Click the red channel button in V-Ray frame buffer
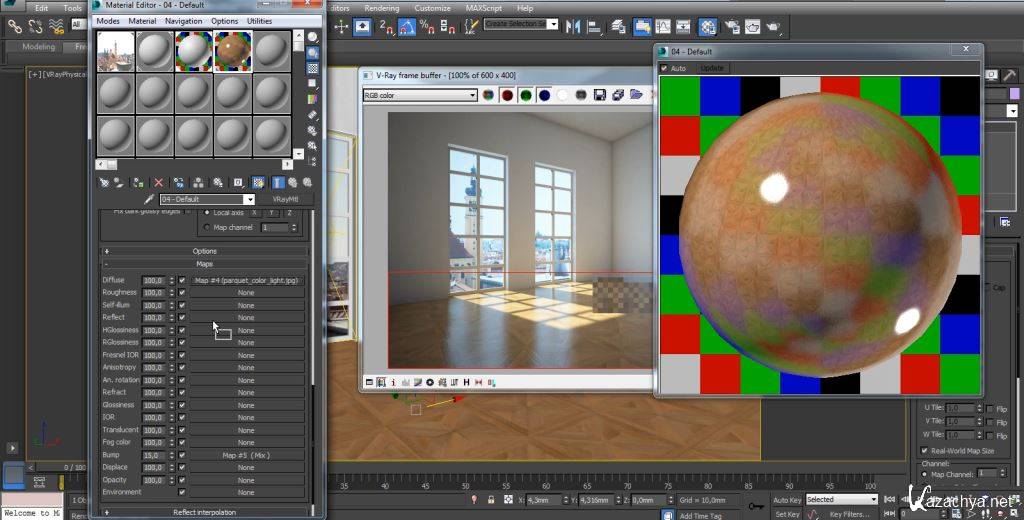 (x=507, y=95)
